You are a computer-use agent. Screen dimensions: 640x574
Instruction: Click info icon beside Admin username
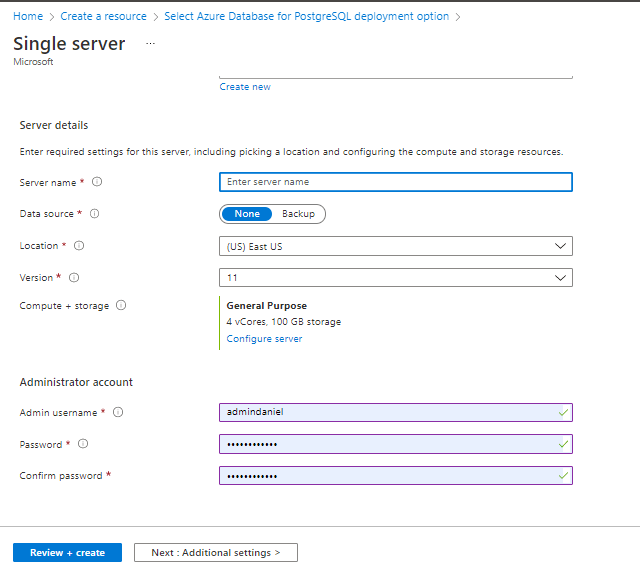117,412
